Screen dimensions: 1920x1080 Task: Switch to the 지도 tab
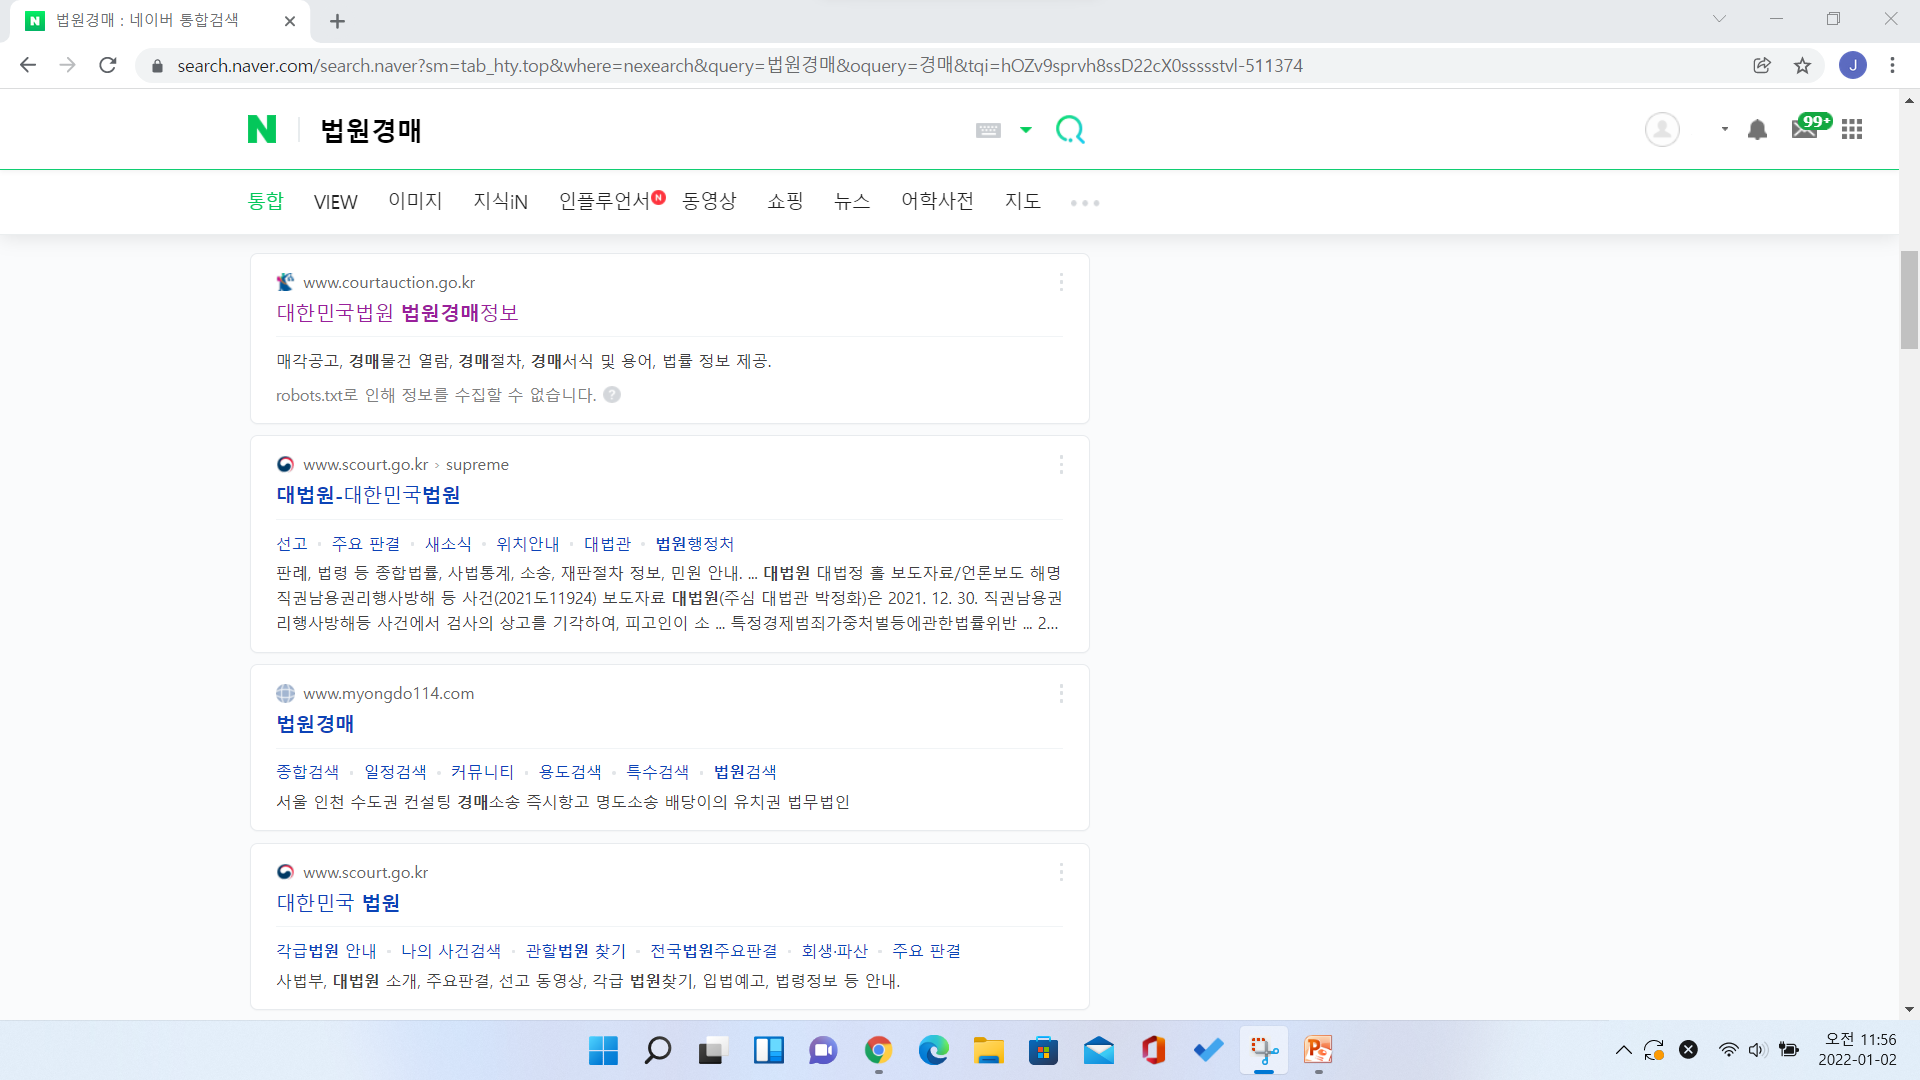[1023, 201]
